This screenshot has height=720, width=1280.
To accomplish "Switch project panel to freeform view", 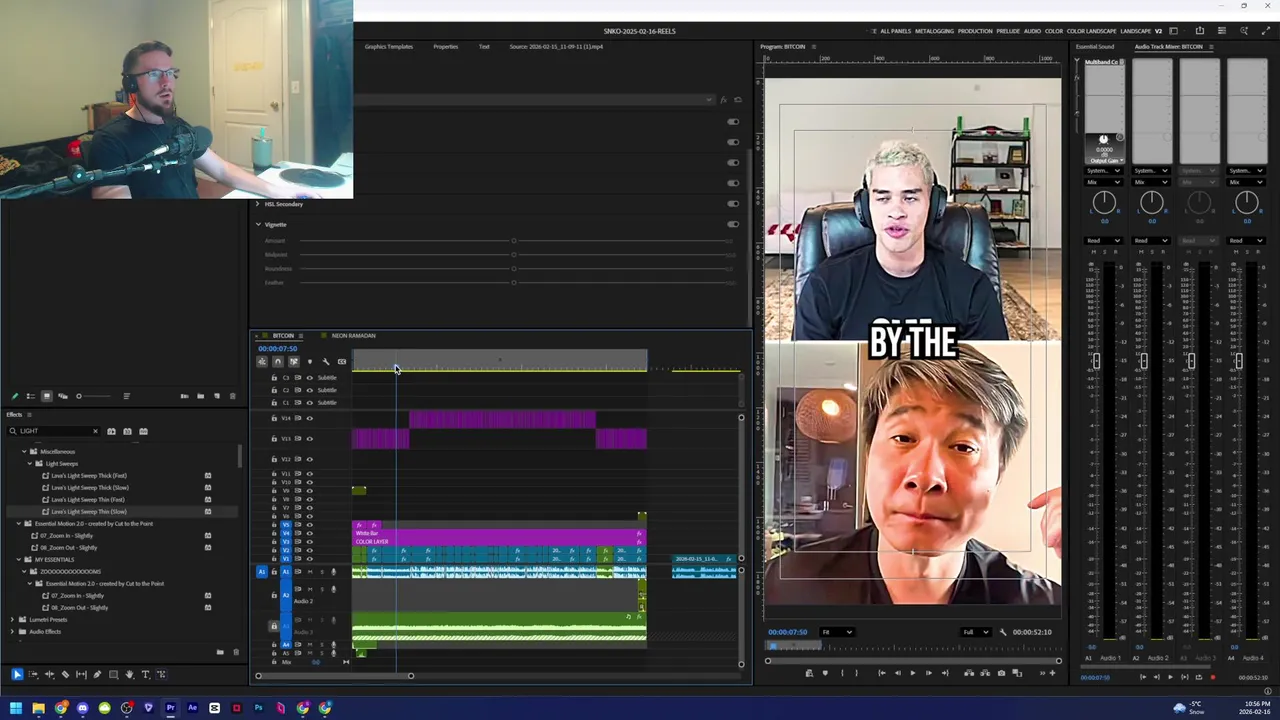I will click(x=62, y=396).
